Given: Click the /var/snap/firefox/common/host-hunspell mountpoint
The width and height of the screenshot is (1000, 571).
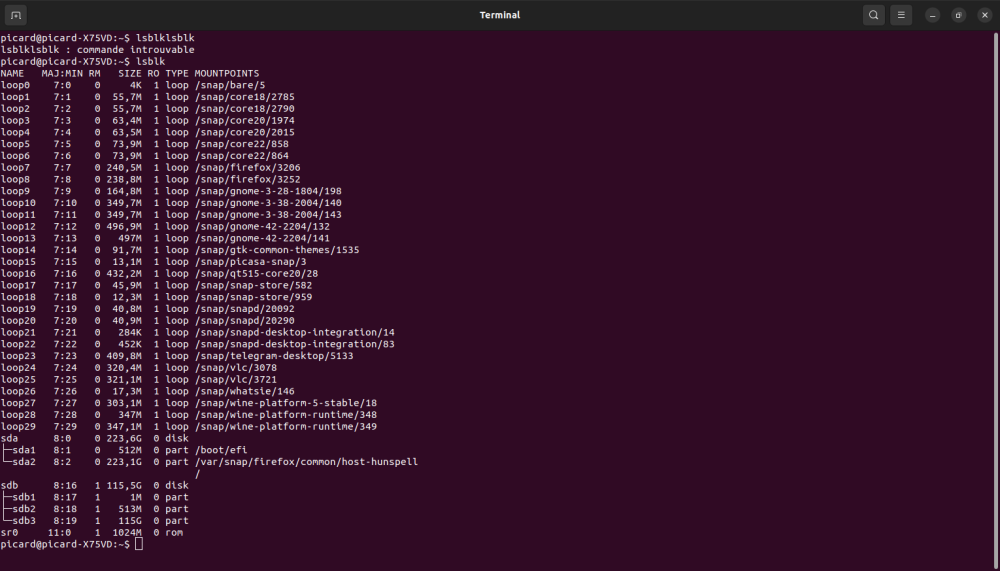Looking at the screenshot, I should point(306,462).
